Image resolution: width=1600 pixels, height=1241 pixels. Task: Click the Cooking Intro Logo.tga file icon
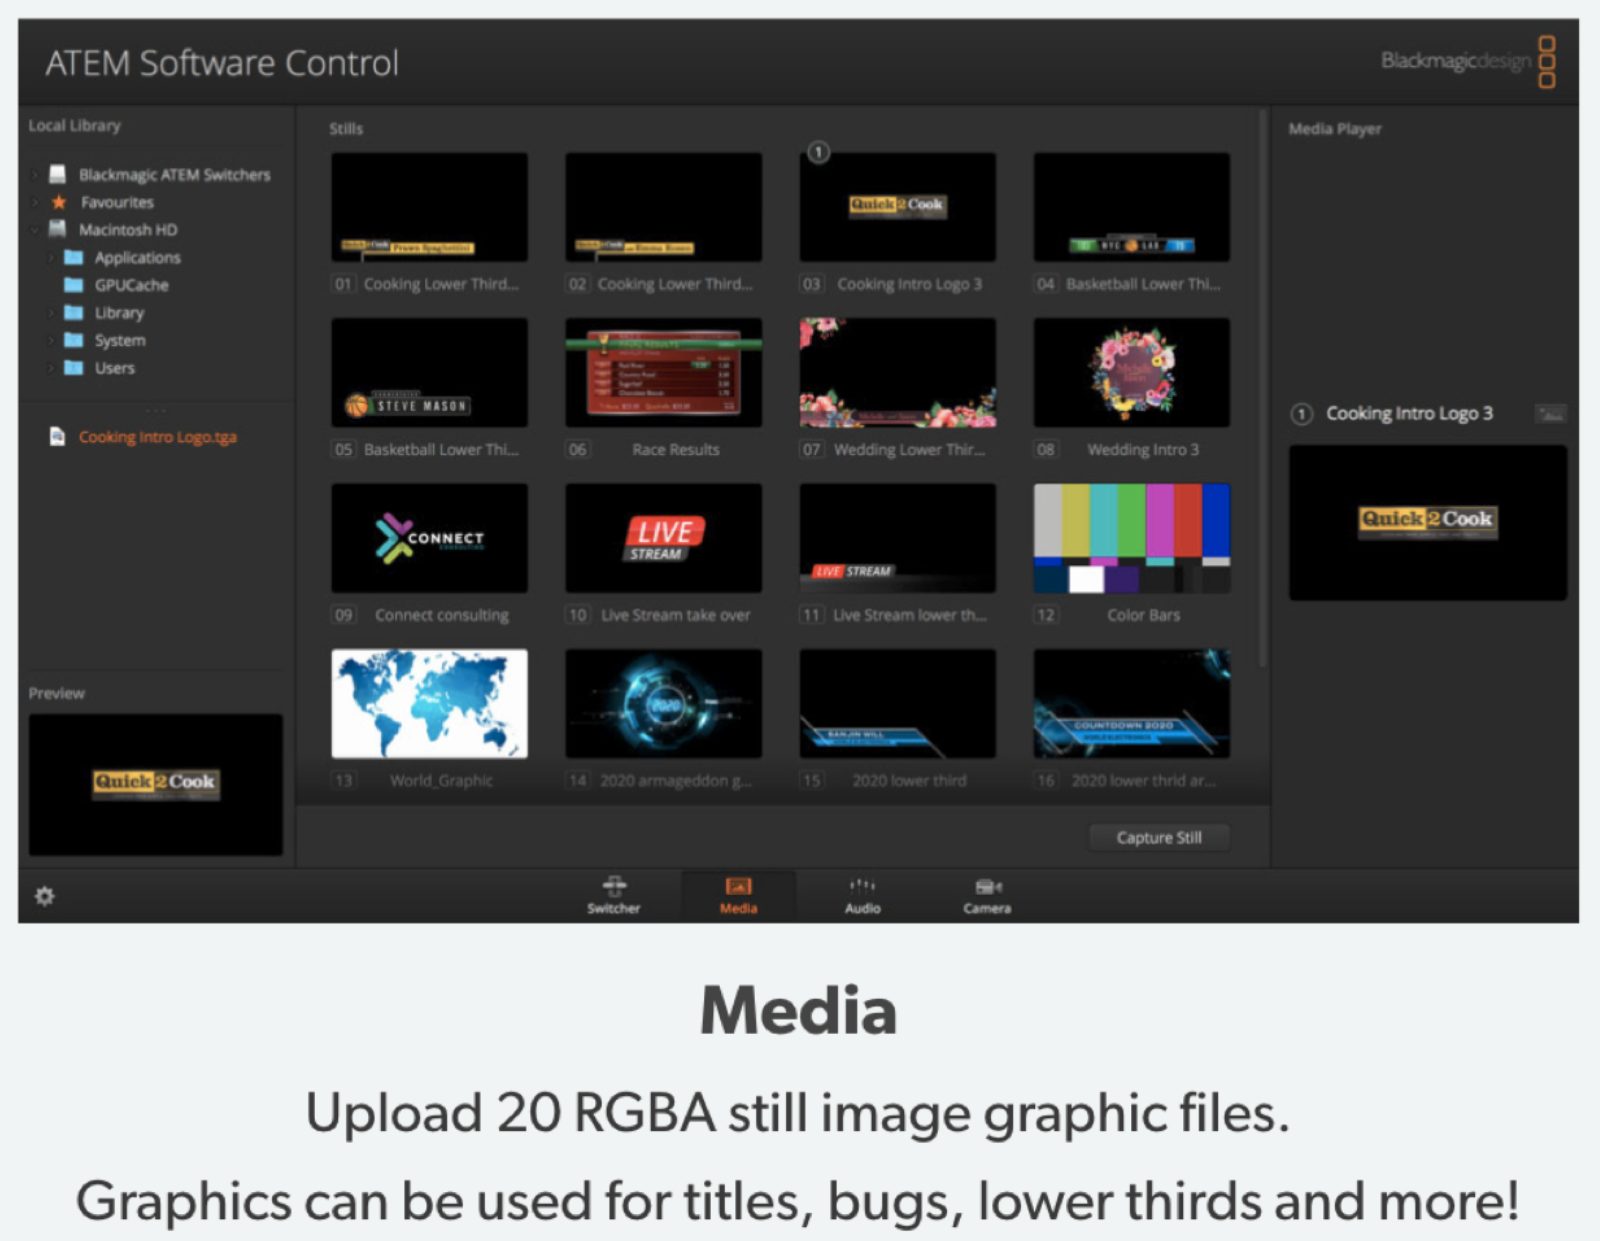pos(57,437)
